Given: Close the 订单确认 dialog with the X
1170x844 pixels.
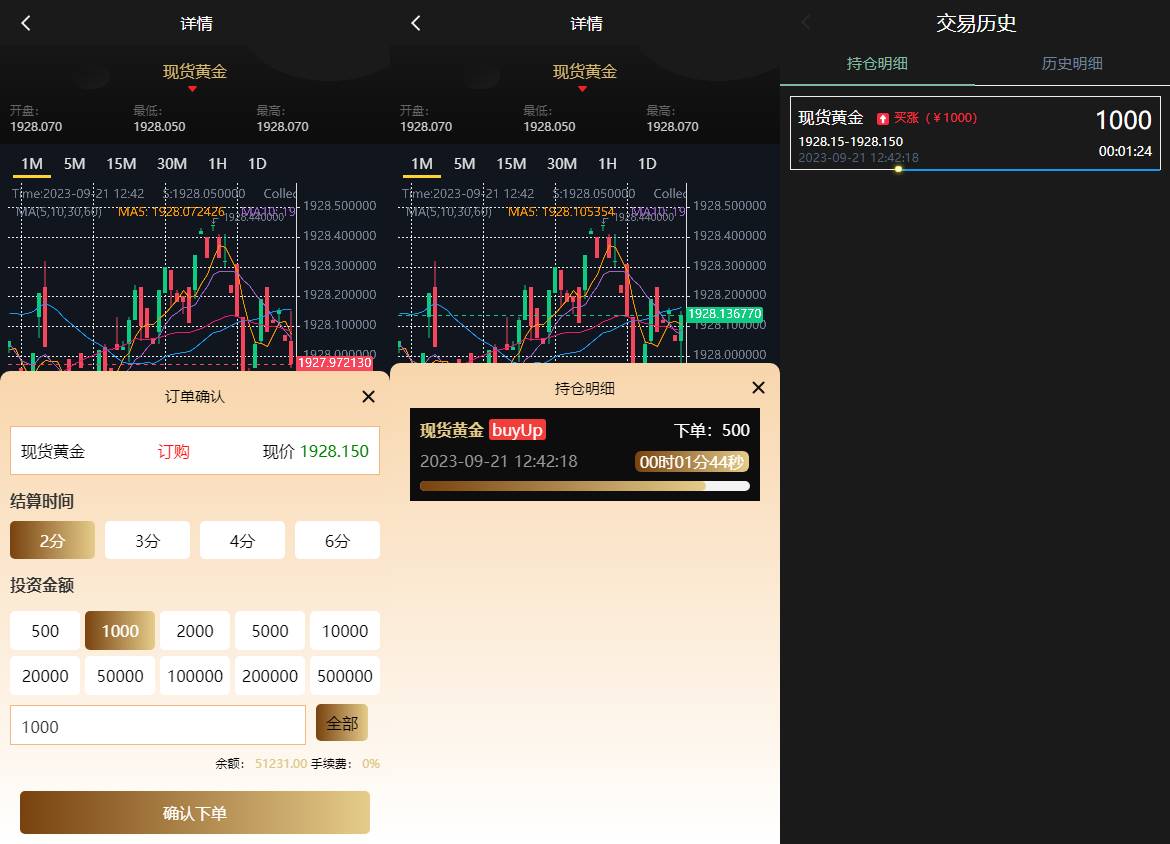Looking at the screenshot, I should coord(368,396).
